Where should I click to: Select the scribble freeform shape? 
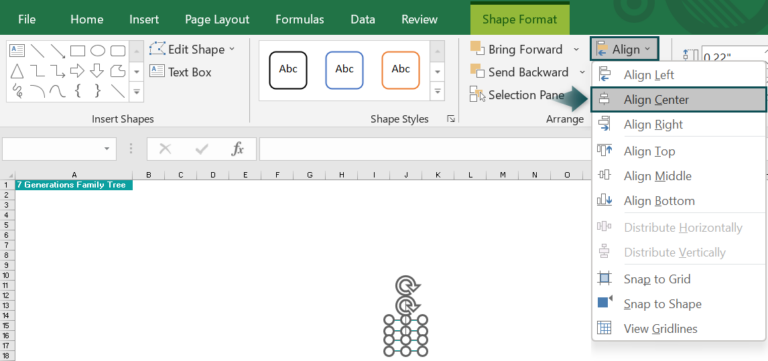(17, 91)
